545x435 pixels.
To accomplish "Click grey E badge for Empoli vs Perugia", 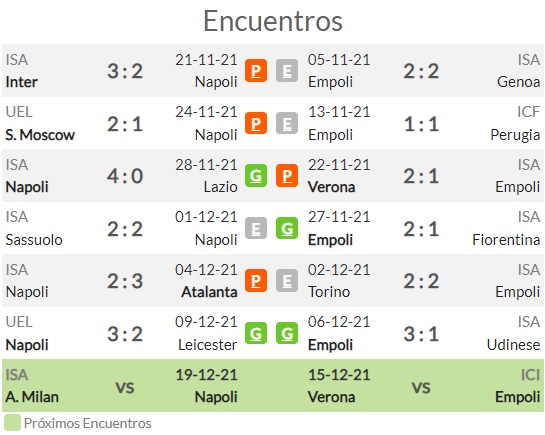I will coord(287,123).
